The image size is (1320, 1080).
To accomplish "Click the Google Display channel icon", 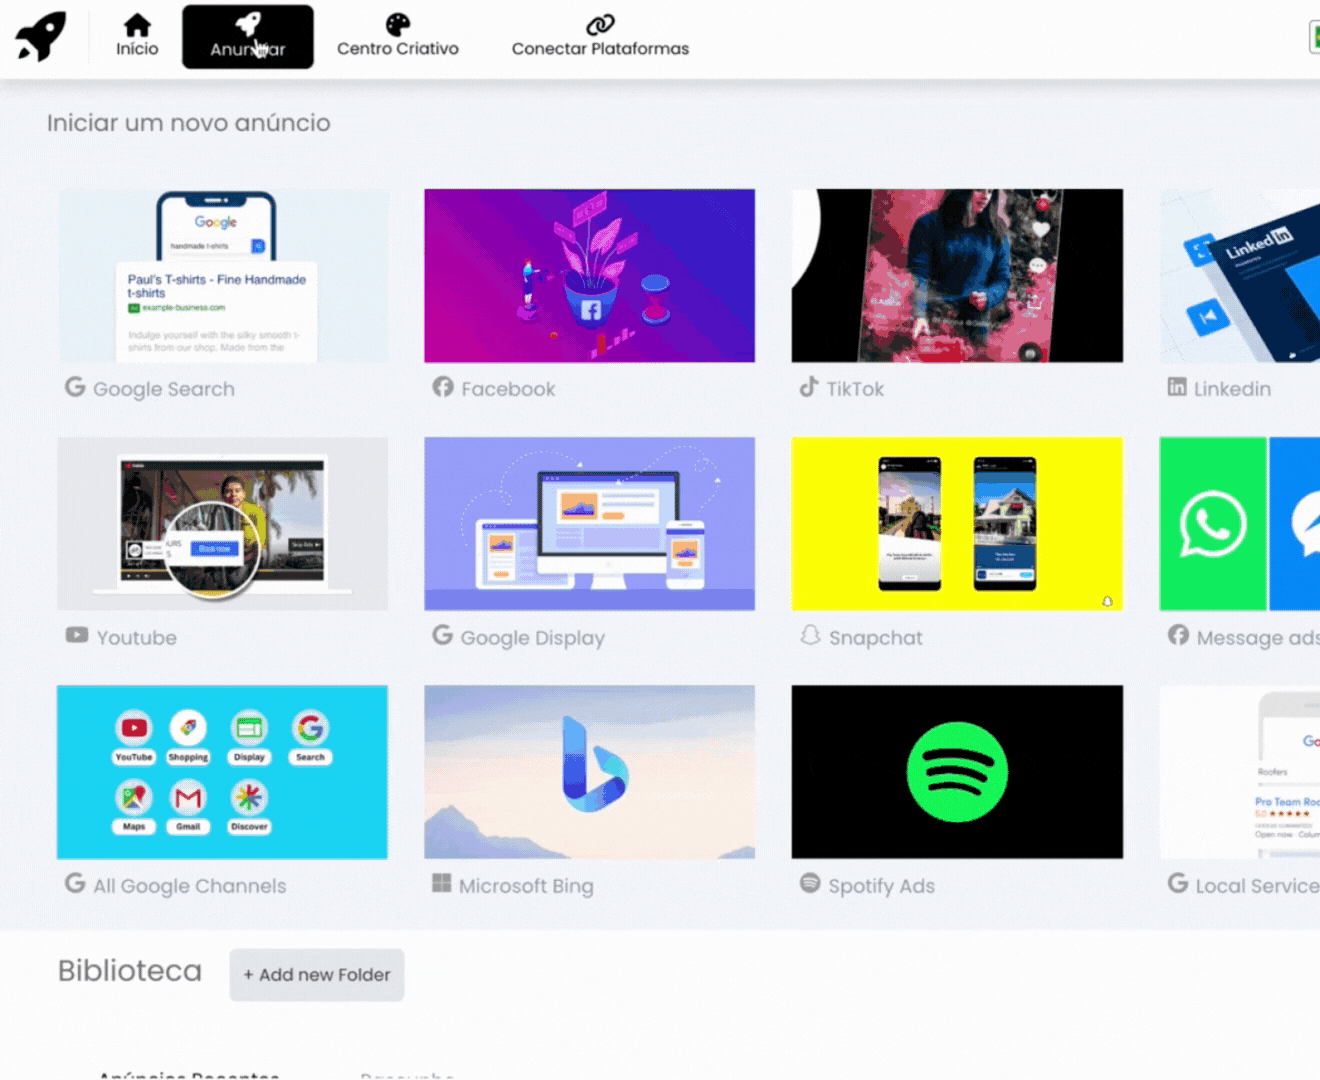I will click(x=441, y=636).
